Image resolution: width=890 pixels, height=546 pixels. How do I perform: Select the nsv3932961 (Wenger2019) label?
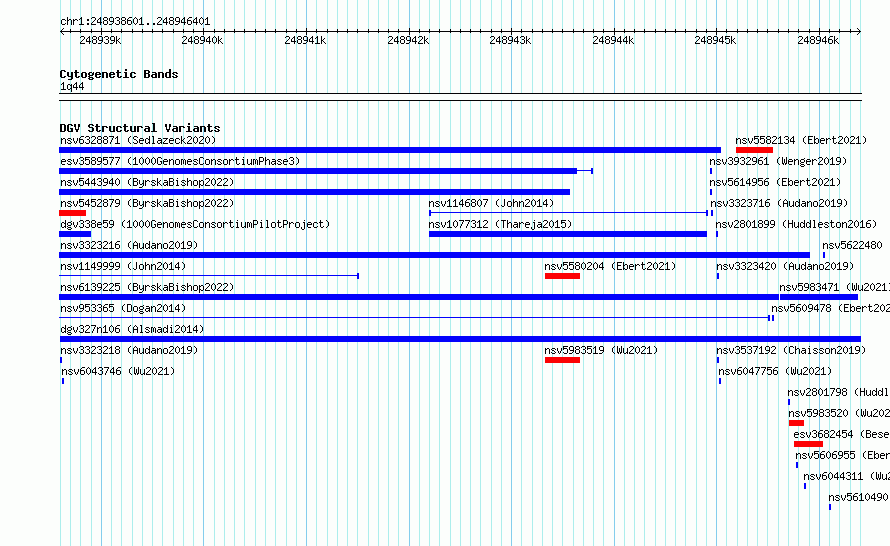point(778,161)
